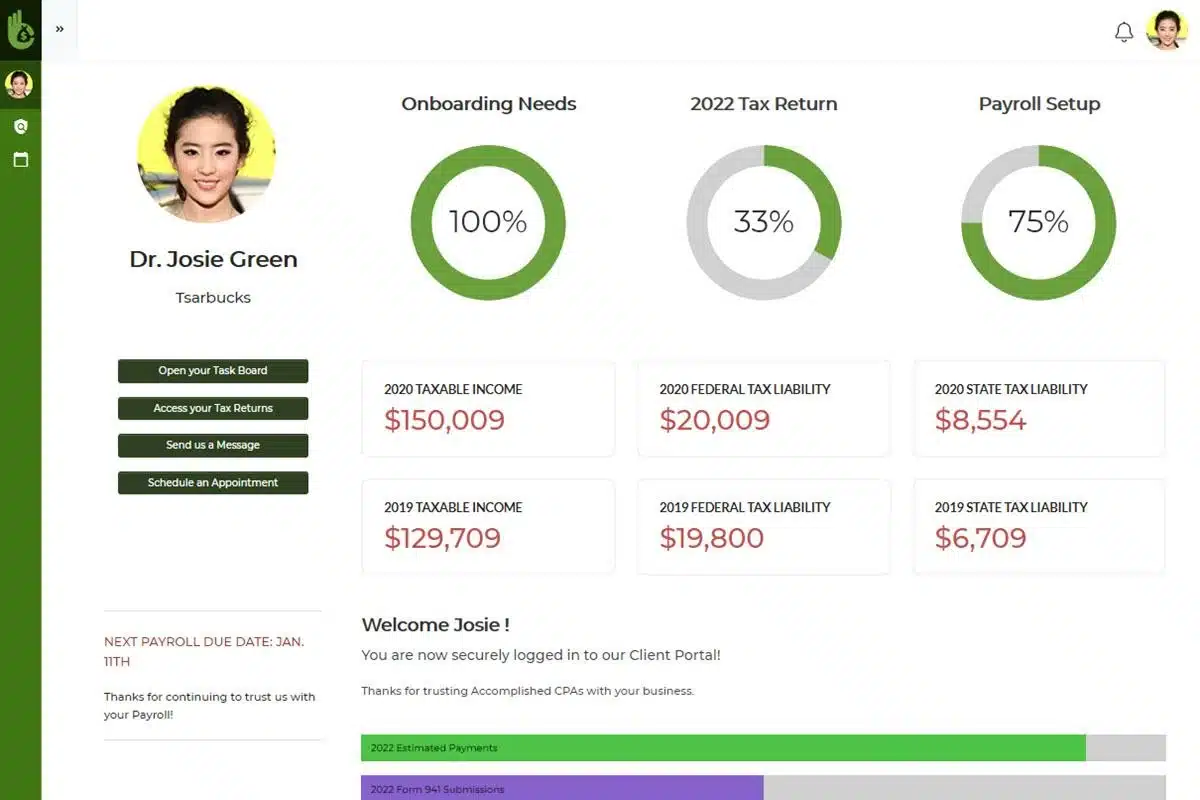Open the 2020 Taxable Income card
The image size is (1200, 800).
click(x=488, y=409)
